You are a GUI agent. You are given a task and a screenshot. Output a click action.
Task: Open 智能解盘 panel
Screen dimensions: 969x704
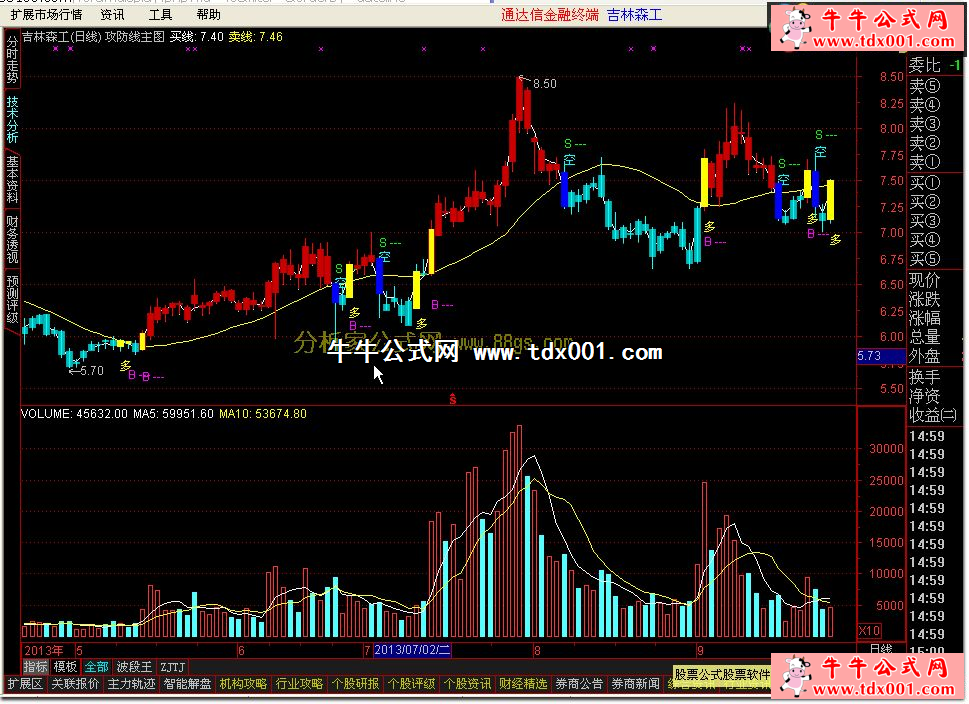187,684
